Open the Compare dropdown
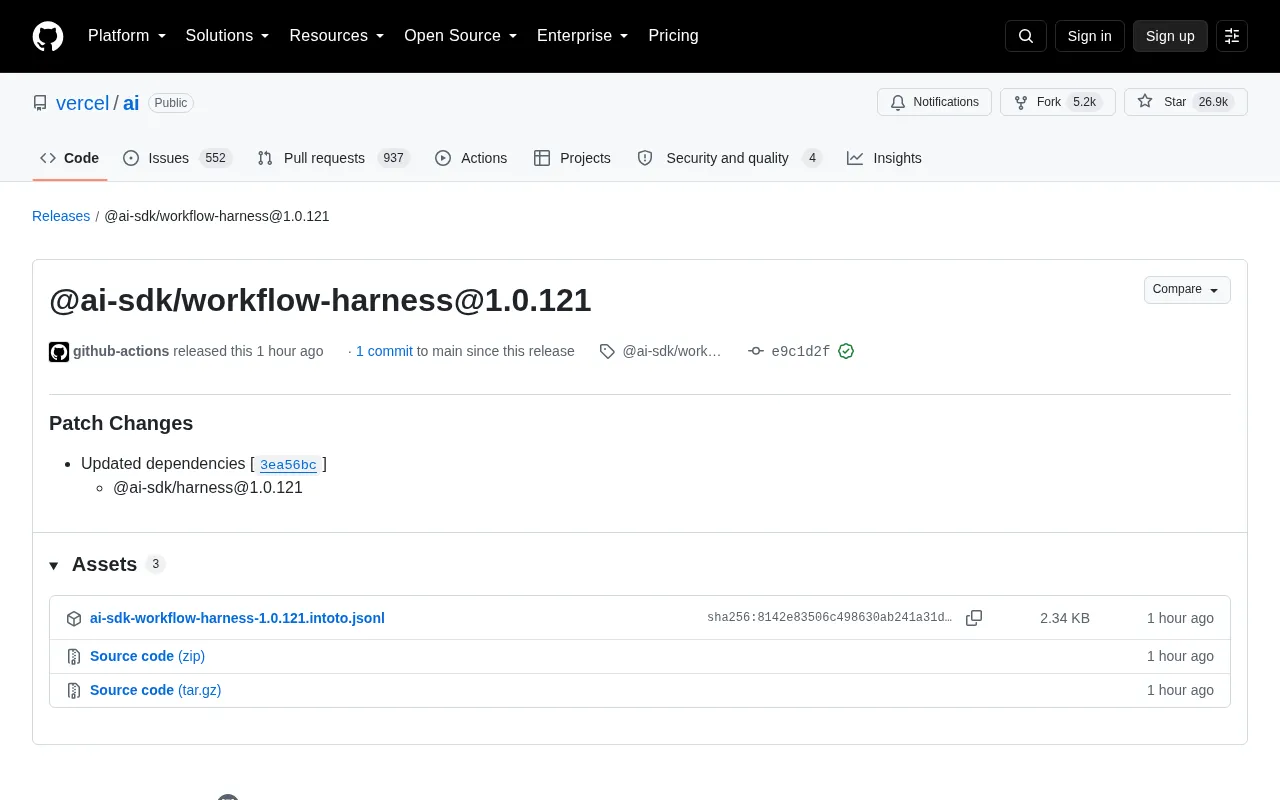The width and height of the screenshot is (1280, 800). click(1187, 290)
